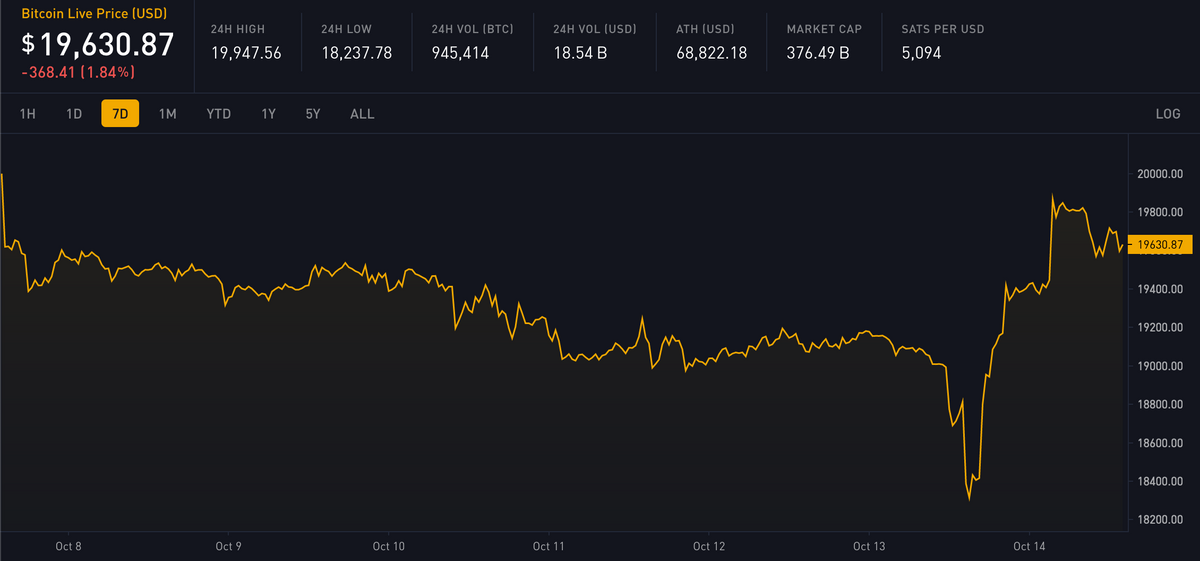Show the 1M price chart
The height and width of the screenshot is (561, 1200).
pyautogui.click(x=167, y=114)
